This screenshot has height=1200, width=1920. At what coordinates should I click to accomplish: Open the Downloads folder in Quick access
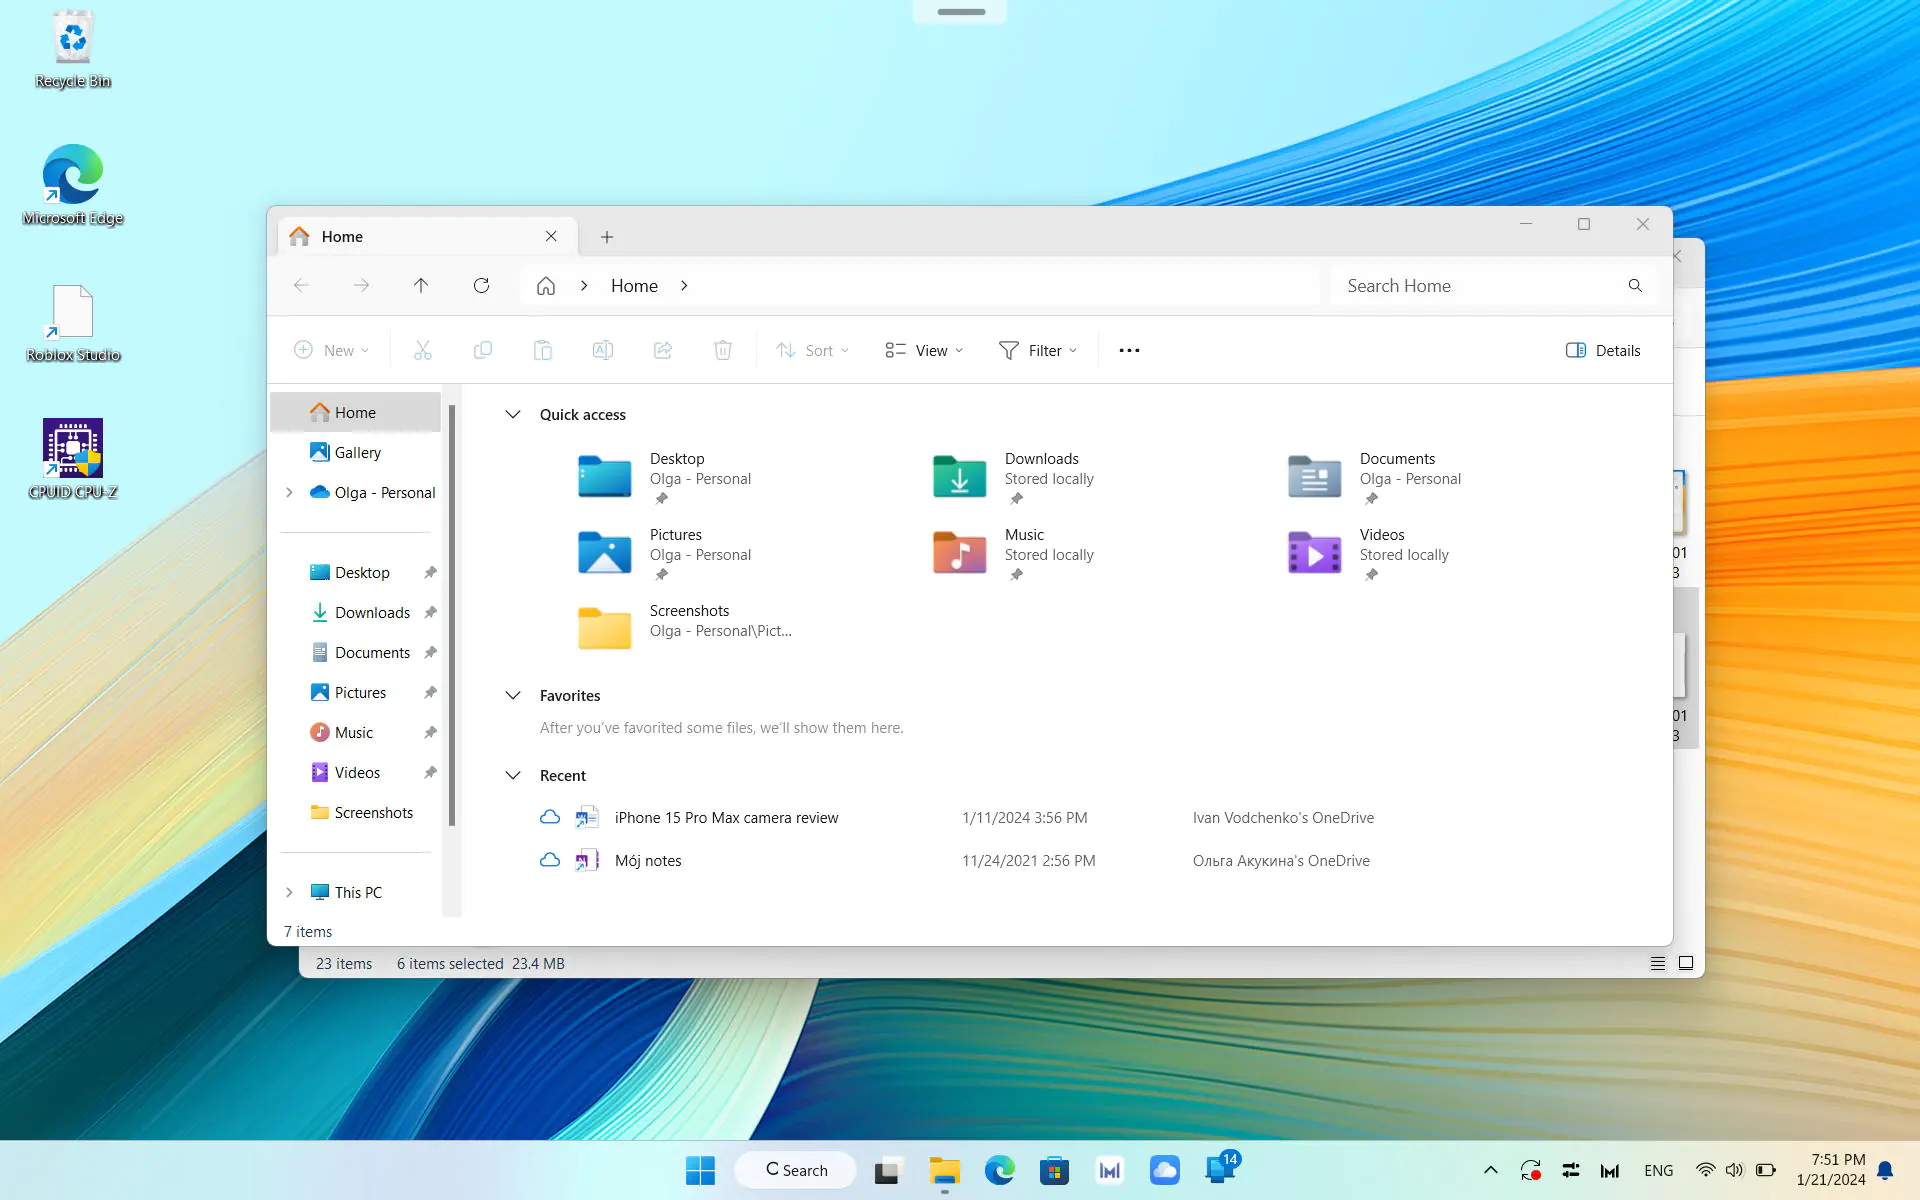point(1015,478)
